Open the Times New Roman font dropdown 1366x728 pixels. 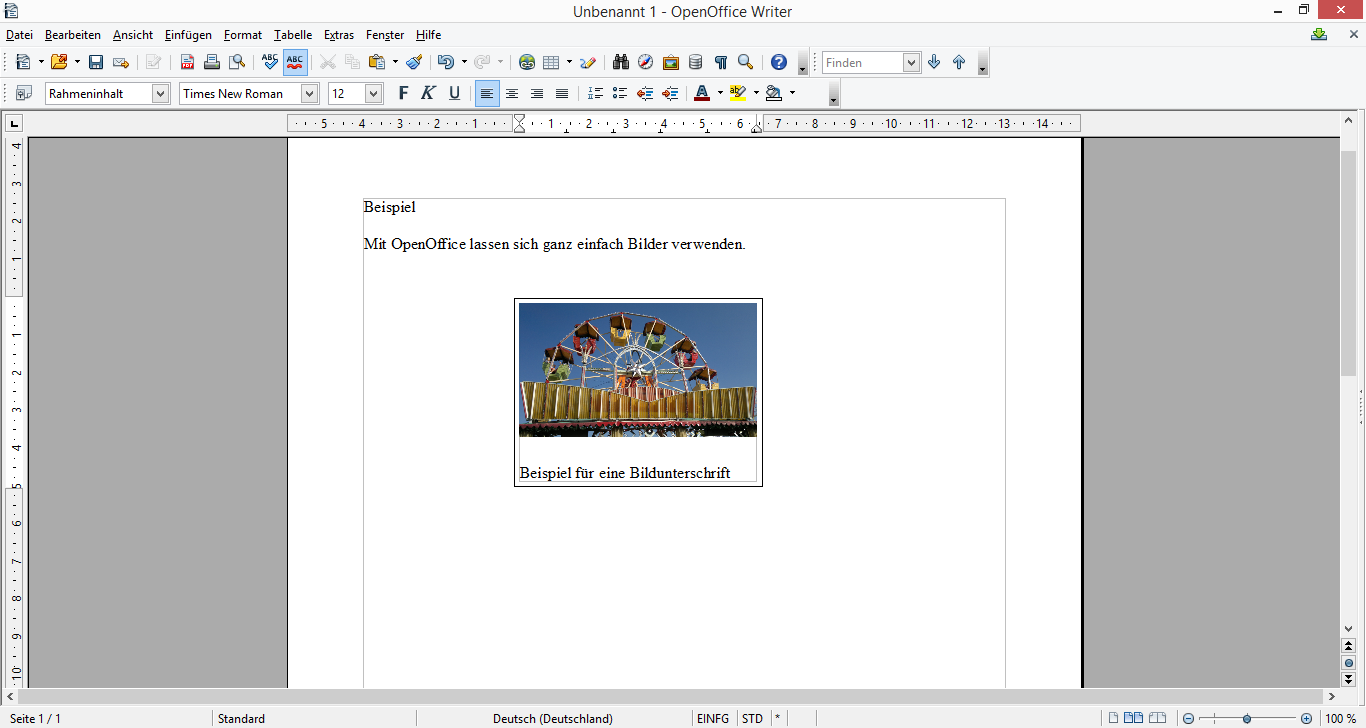point(309,93)
